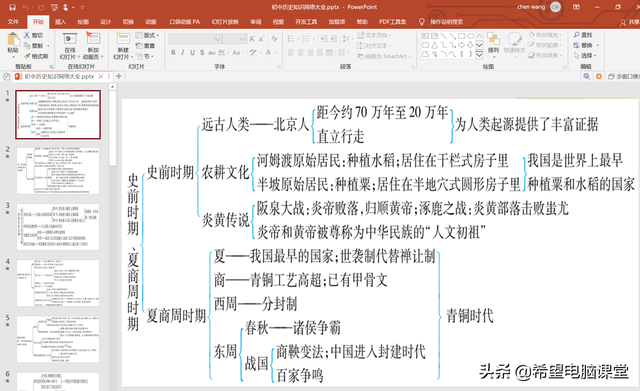Screen dimensions: 640x391
Task: Select the triangle shape in shapes gallery
Action: click(x=434, y=45)
